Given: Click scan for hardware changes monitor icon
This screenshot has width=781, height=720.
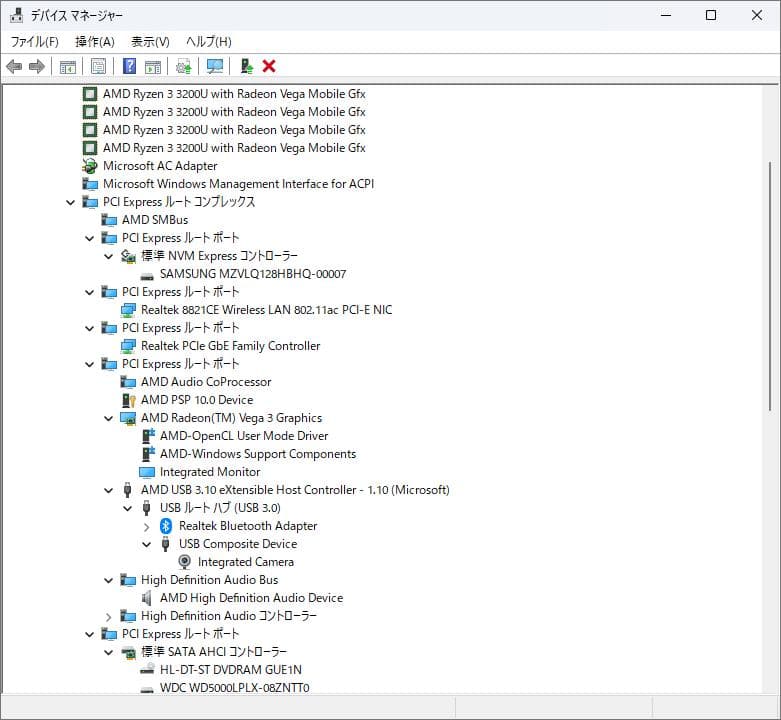Looking at the screenshot, I should (x=215, y=66).
